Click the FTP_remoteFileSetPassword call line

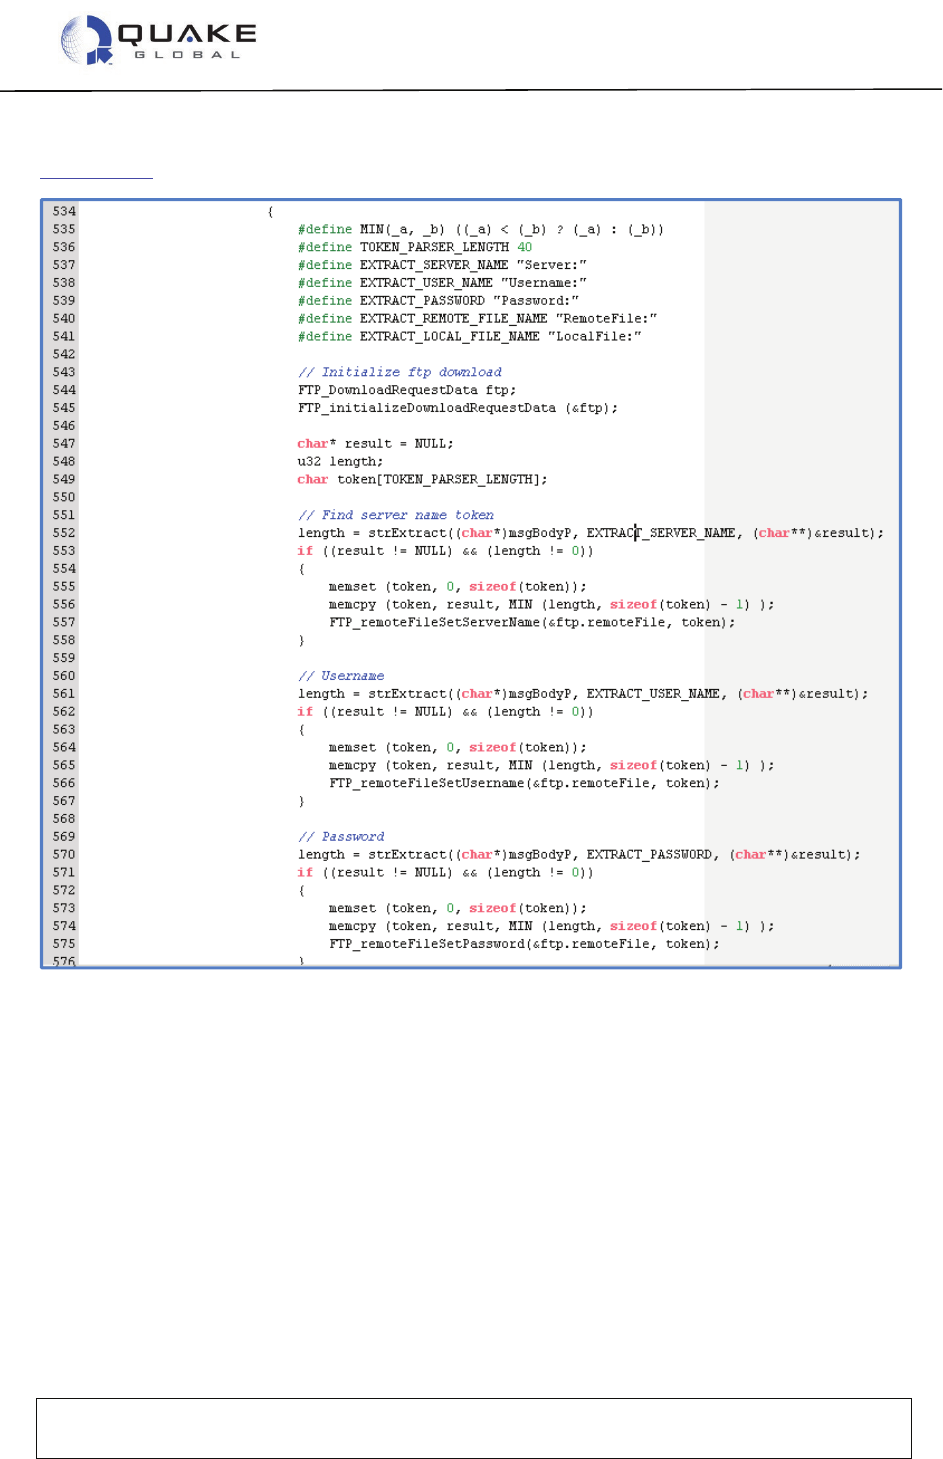524,944
